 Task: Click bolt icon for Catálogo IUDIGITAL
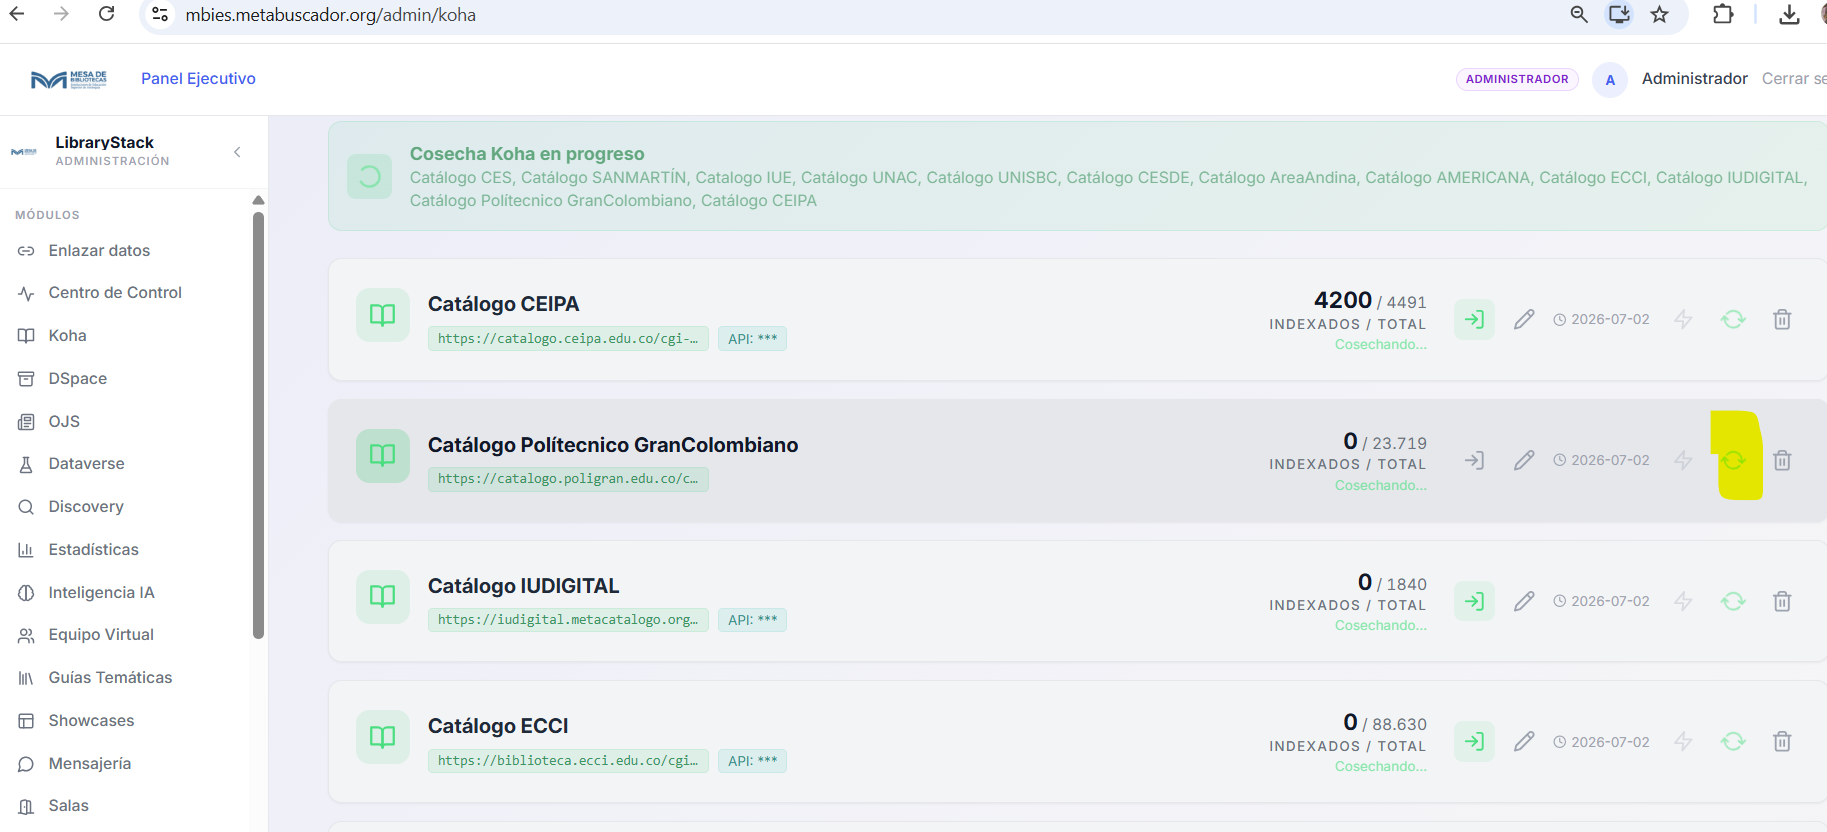tap(1684, 601)
